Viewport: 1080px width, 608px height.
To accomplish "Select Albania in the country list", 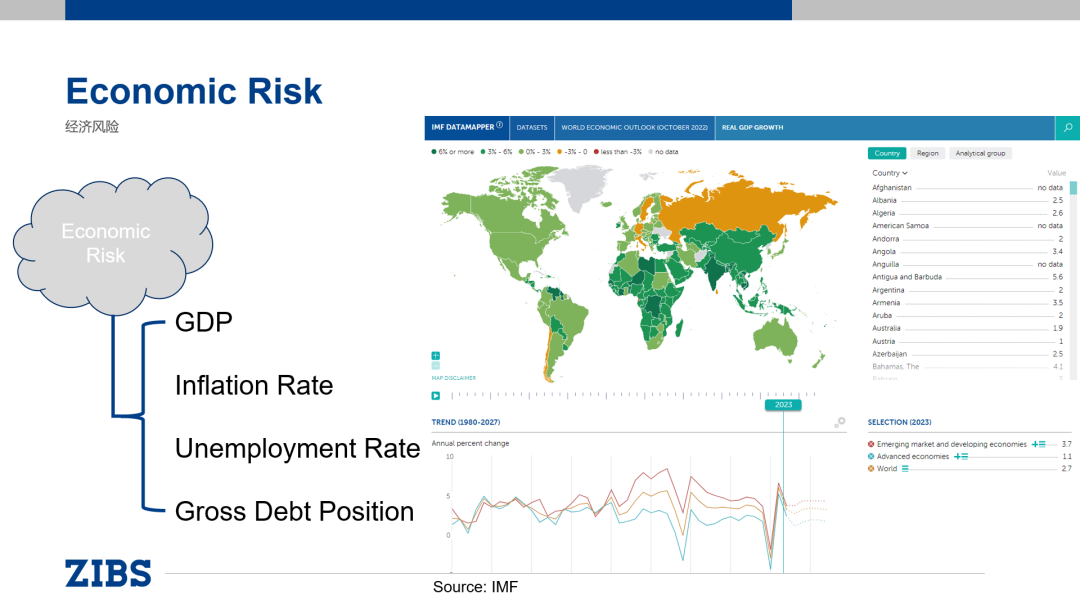I will (x=967, y=200).
